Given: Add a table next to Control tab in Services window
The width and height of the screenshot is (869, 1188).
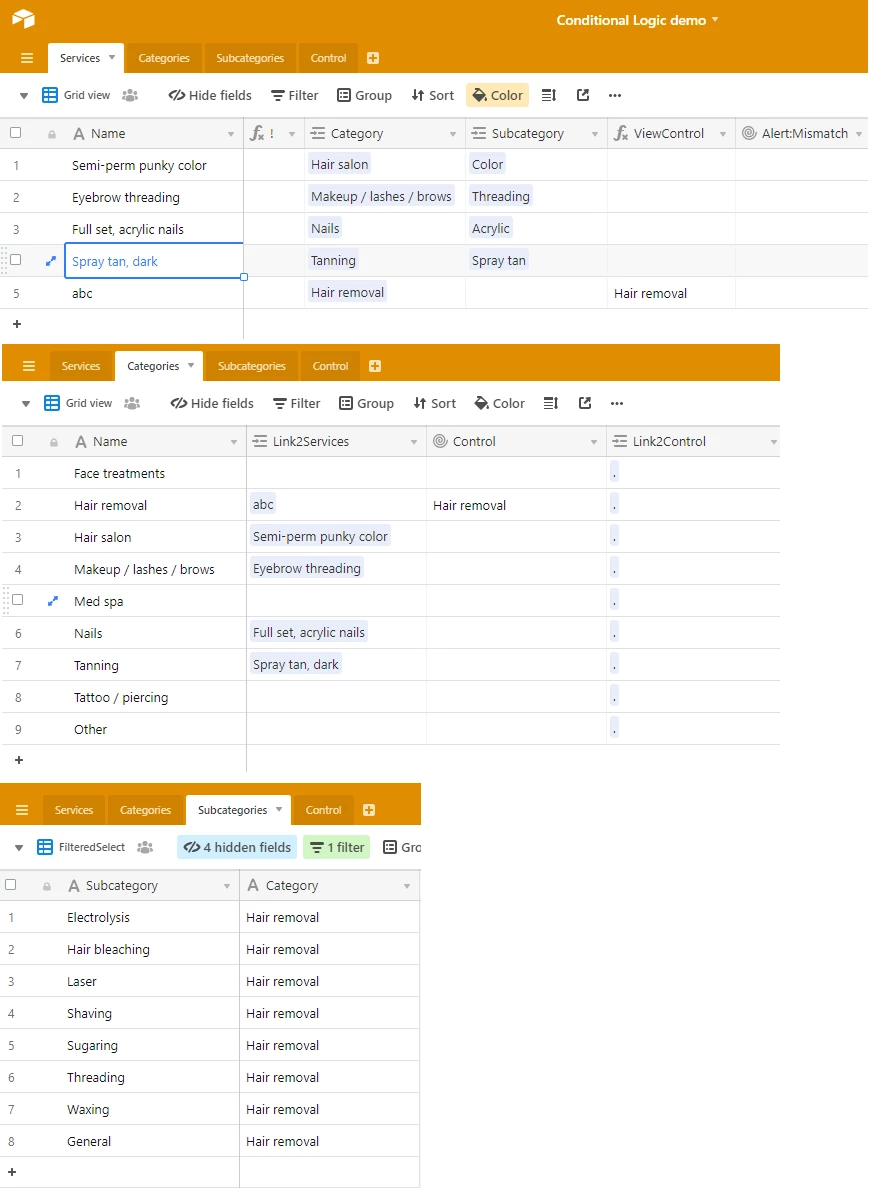Looking at the screenshot, I should (x=373, y=58).
